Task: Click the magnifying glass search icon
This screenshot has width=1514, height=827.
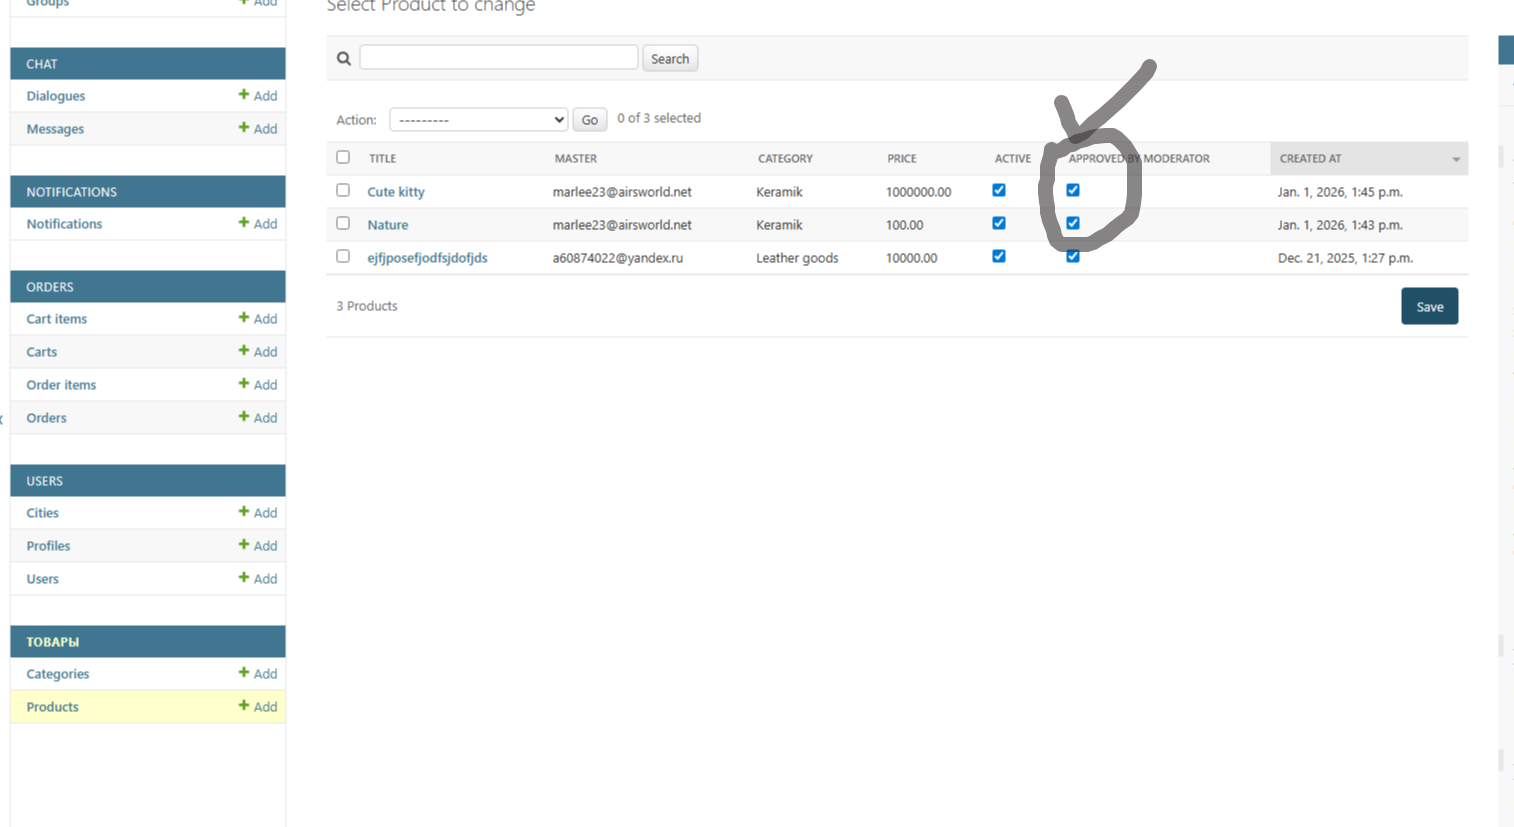Action: coord(344,59)
